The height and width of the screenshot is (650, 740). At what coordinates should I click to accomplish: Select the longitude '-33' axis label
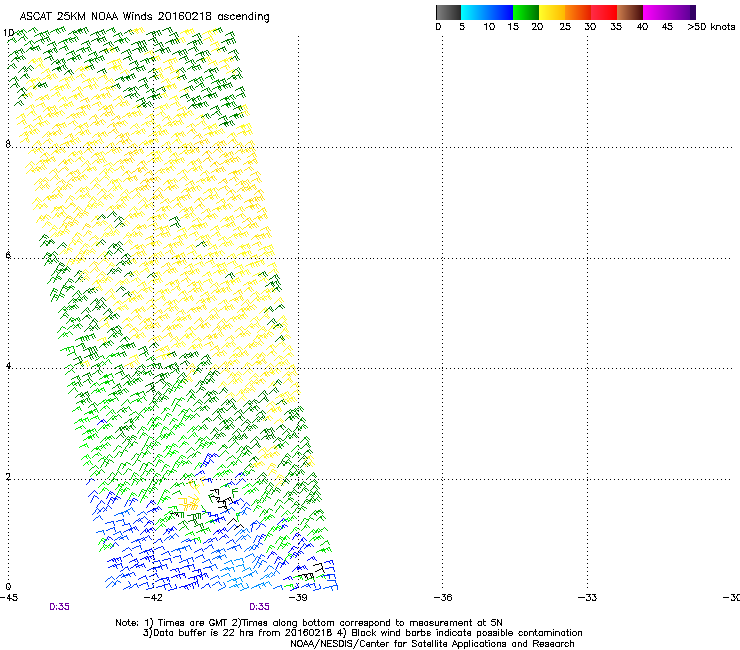tap(587, 598)
